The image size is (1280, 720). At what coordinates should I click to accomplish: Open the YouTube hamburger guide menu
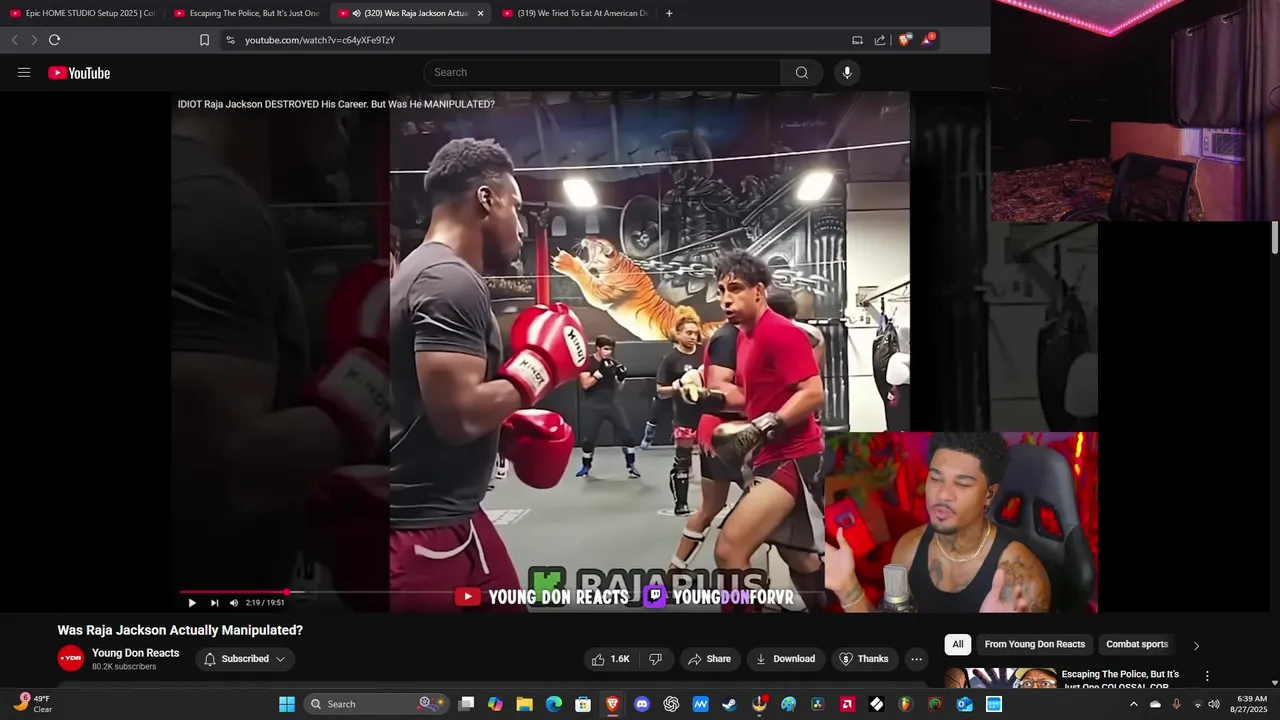pyautogui.click(x=24, y=72)
